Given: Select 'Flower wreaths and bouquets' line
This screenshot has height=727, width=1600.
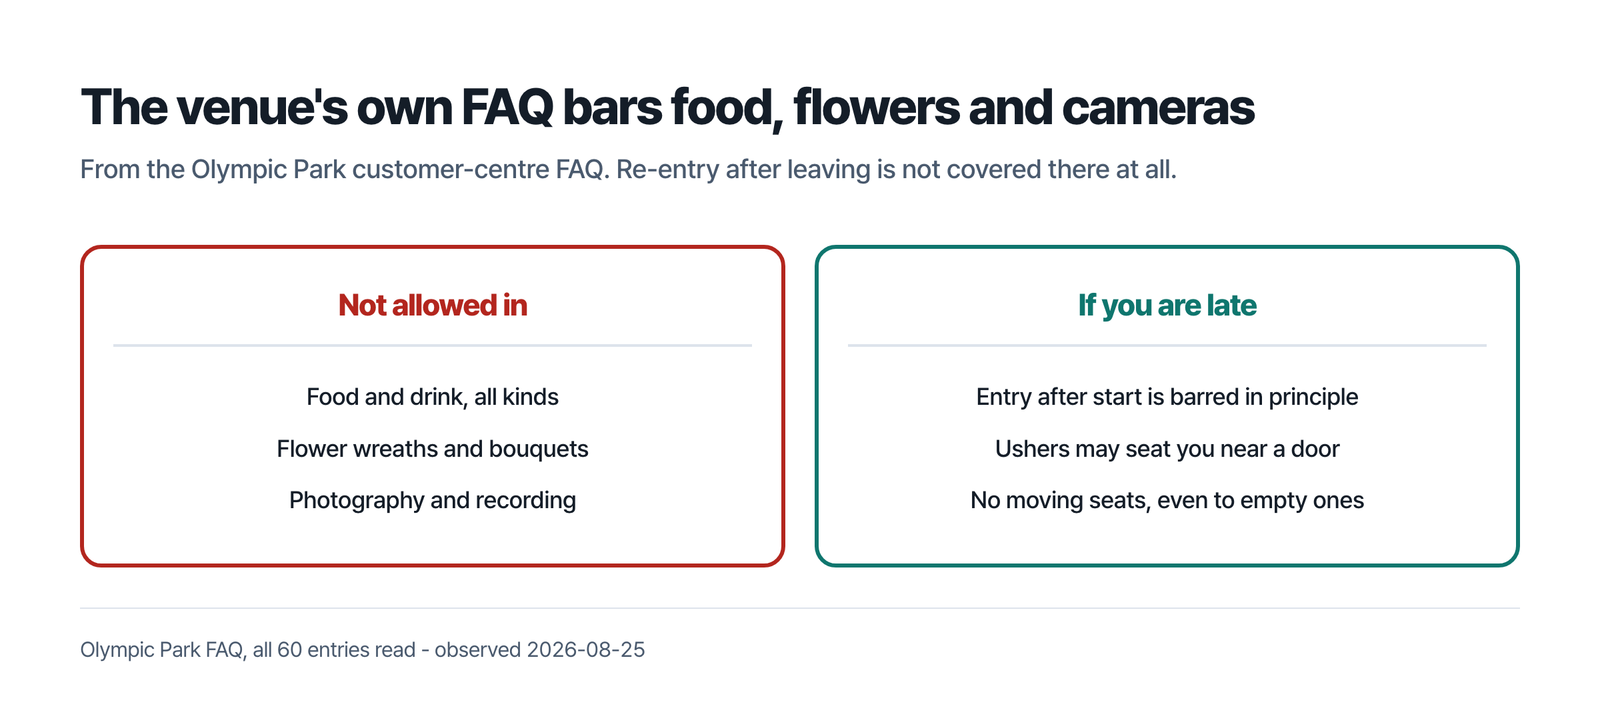Looking at the screenshot, I should point(432,449).
